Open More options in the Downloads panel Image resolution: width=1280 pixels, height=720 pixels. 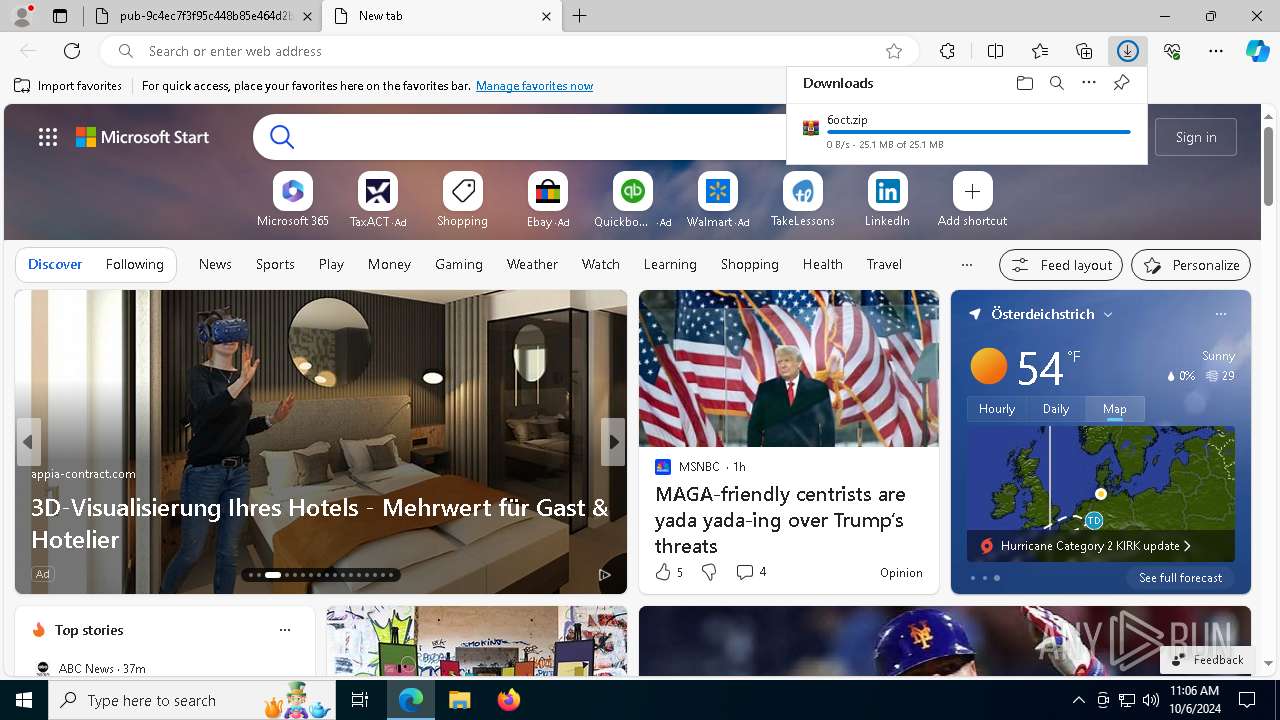[1089, 83]
